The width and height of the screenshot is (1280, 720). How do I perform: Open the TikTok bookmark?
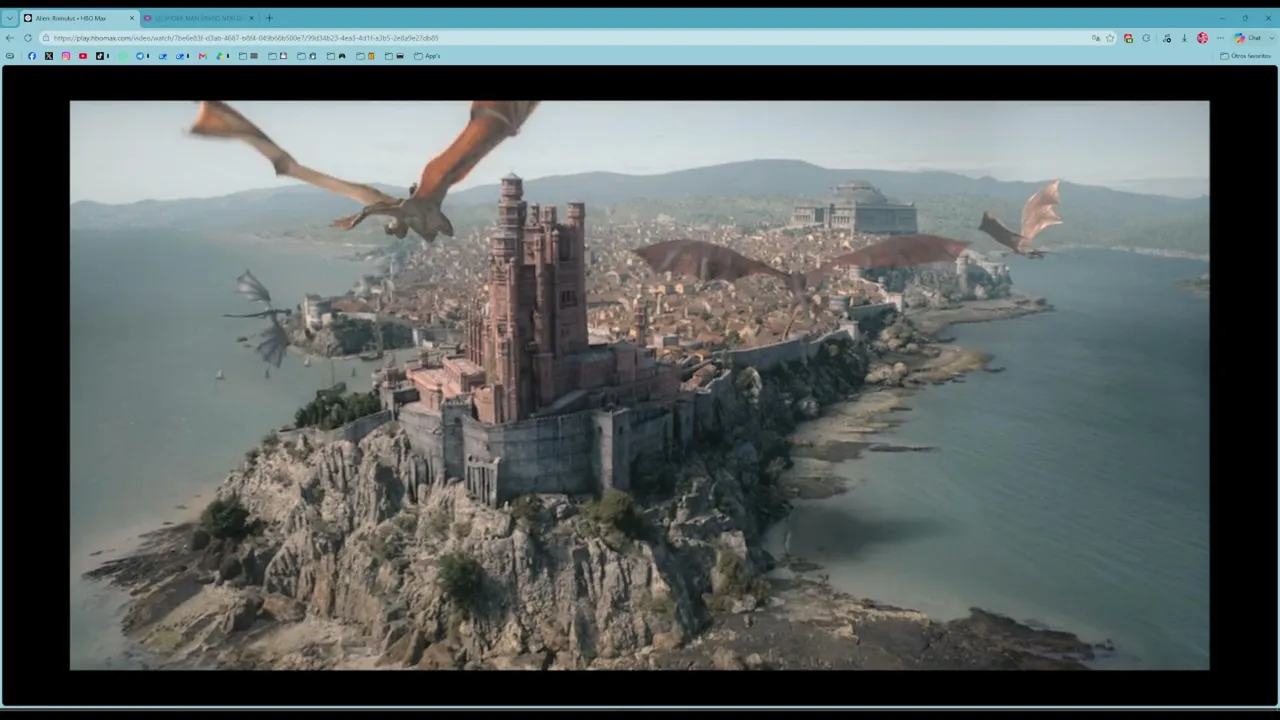100,56
